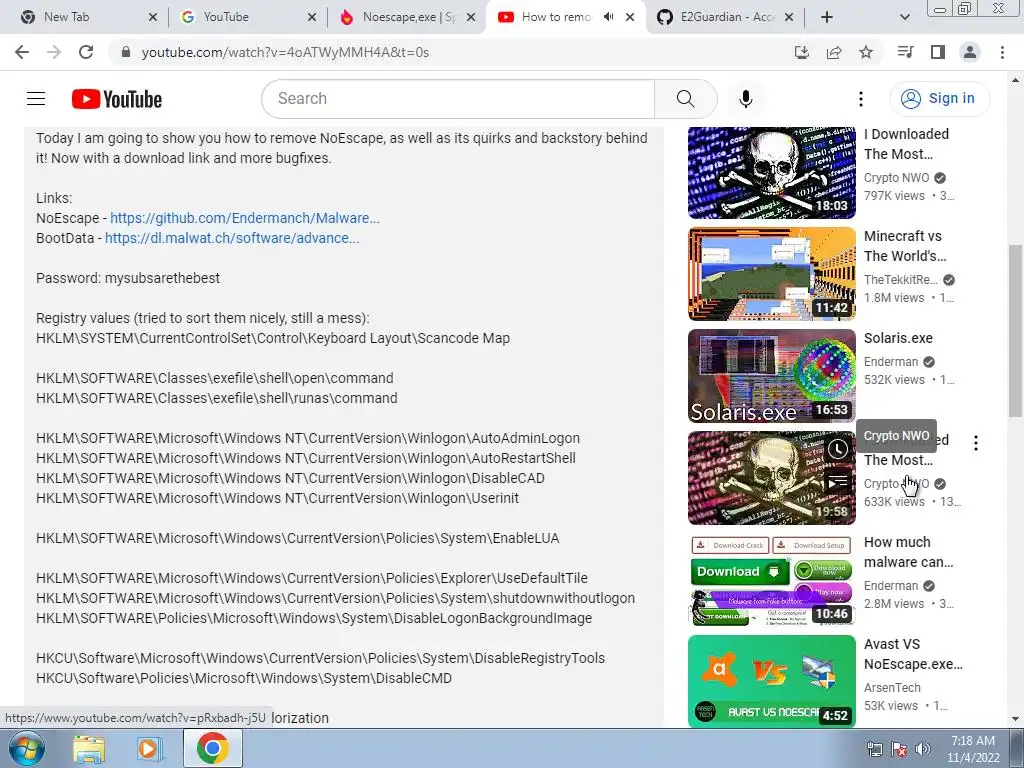Open How much malware can video title
The height and width of the screenshot is (768, 1024).
tap(908, 552)
